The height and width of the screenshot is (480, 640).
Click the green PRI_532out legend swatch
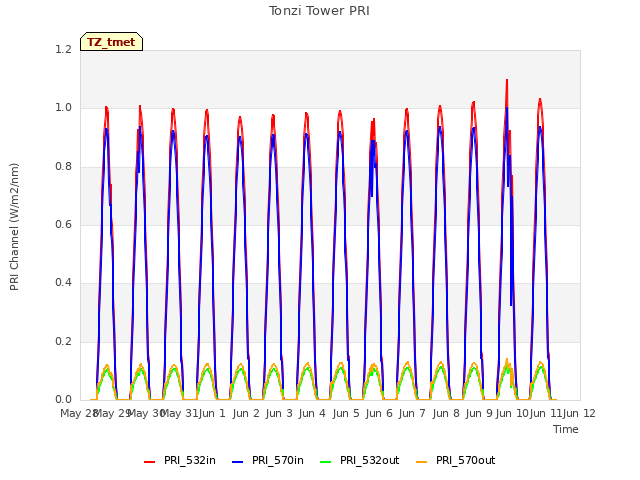[326, 461]
